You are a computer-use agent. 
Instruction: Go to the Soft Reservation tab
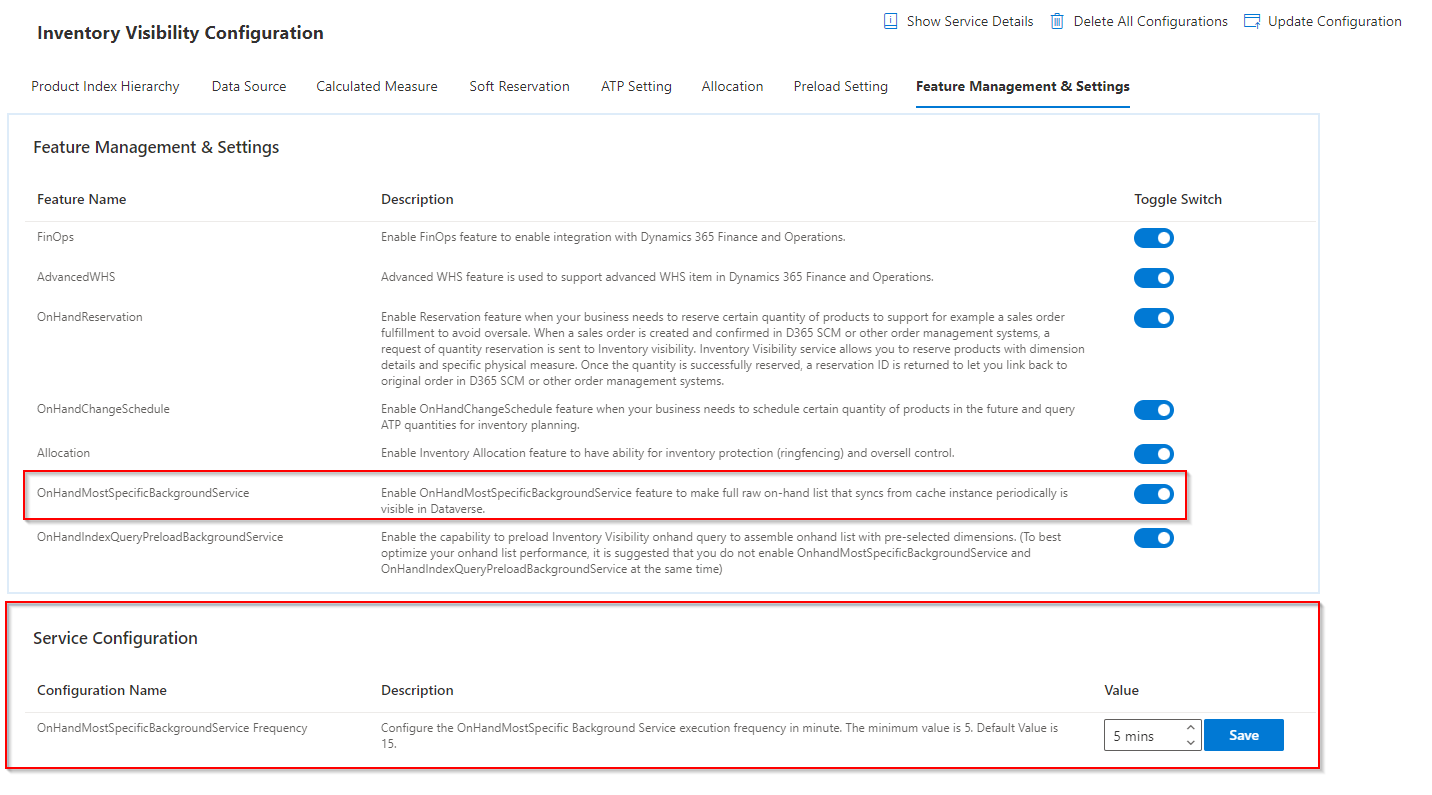pyautogui.click(x=519, y=86)
